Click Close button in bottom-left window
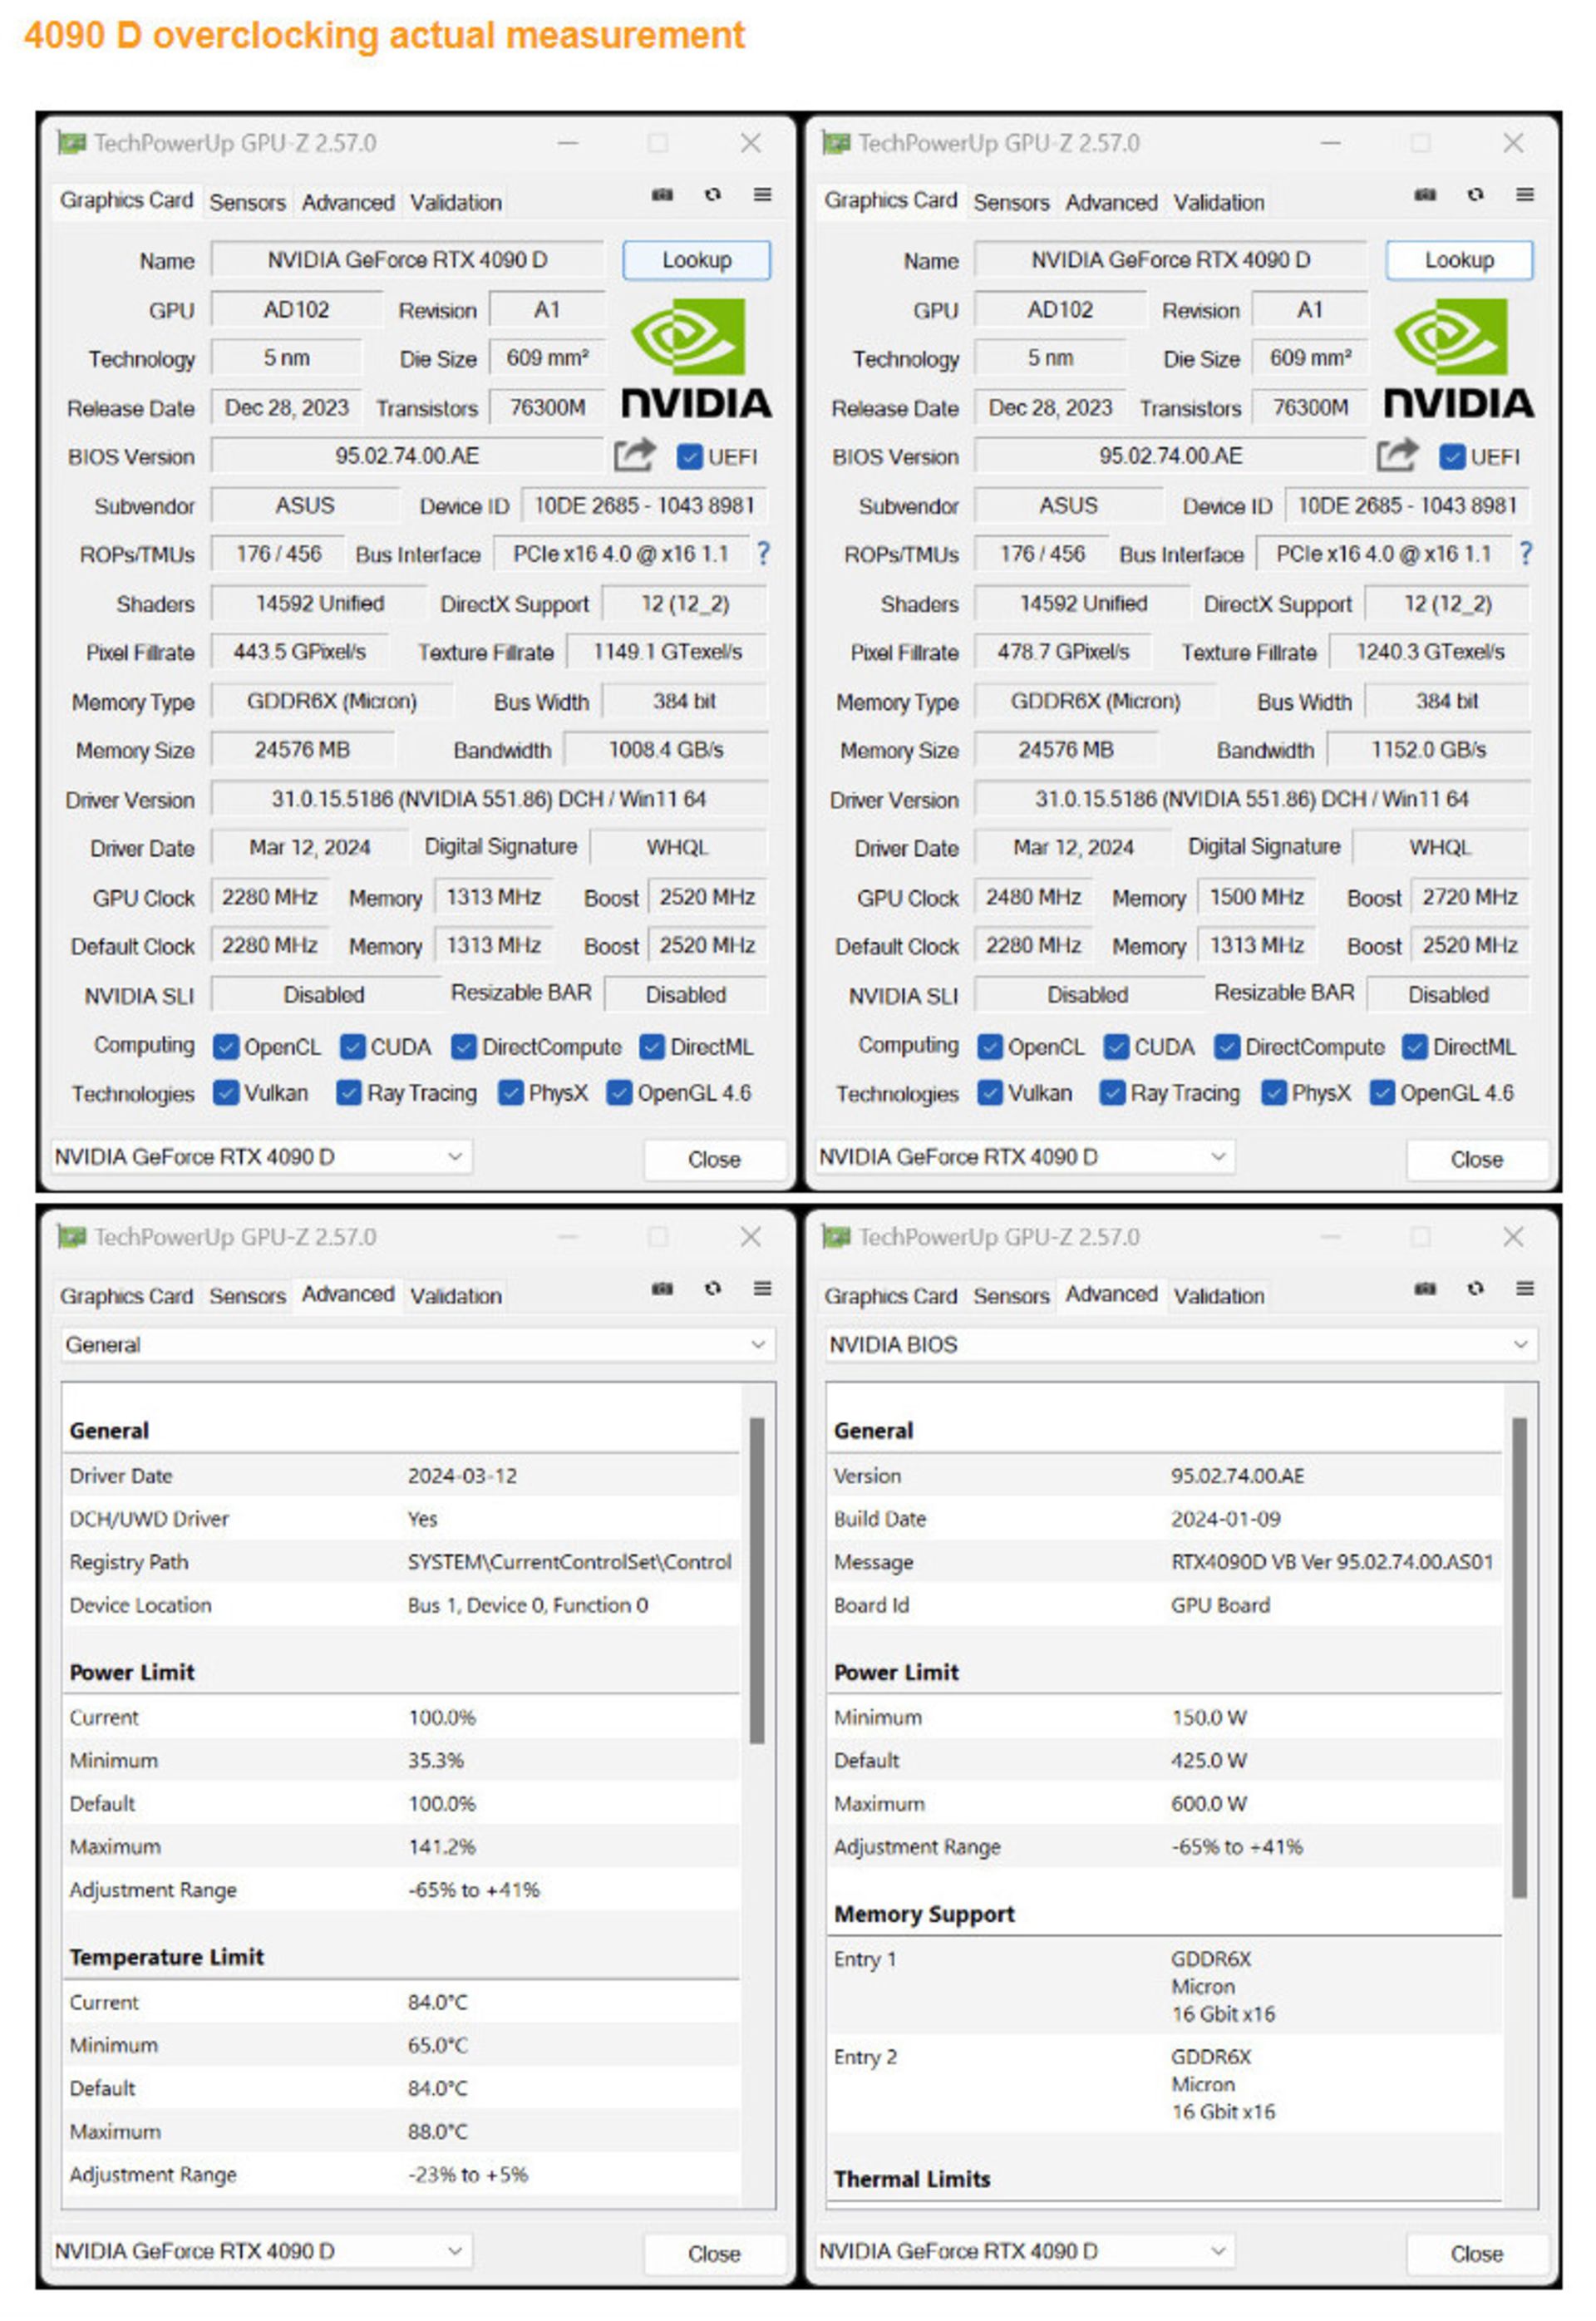Screen dimensions: 1596x2321 point(714,2253)
